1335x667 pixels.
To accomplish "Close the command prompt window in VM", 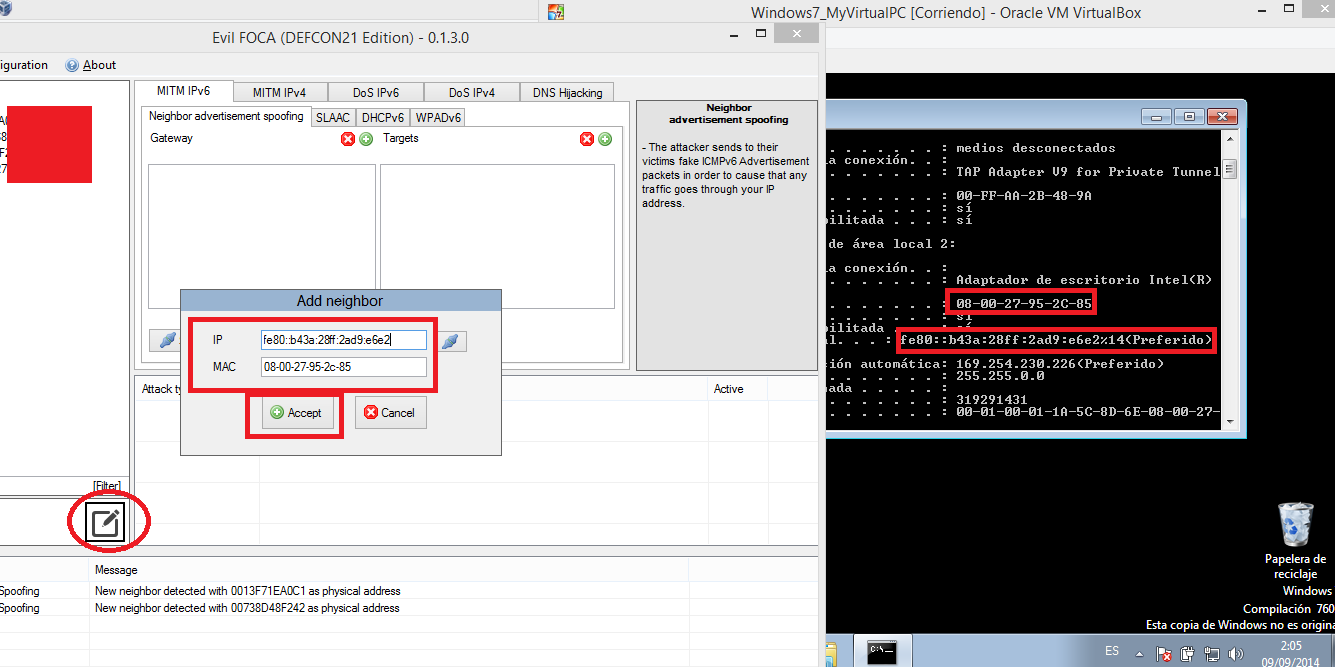I will pyautogui.click(x=1222, y=116).
